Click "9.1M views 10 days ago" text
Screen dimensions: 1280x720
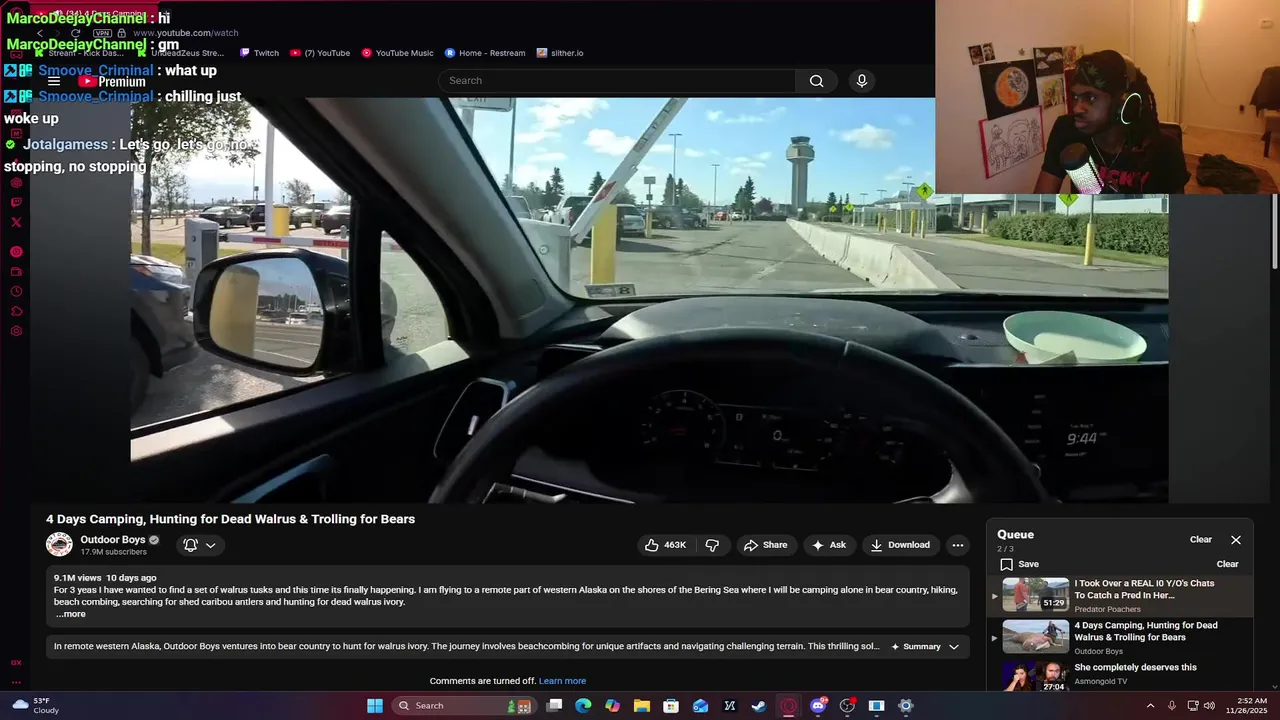pos(105,578)
